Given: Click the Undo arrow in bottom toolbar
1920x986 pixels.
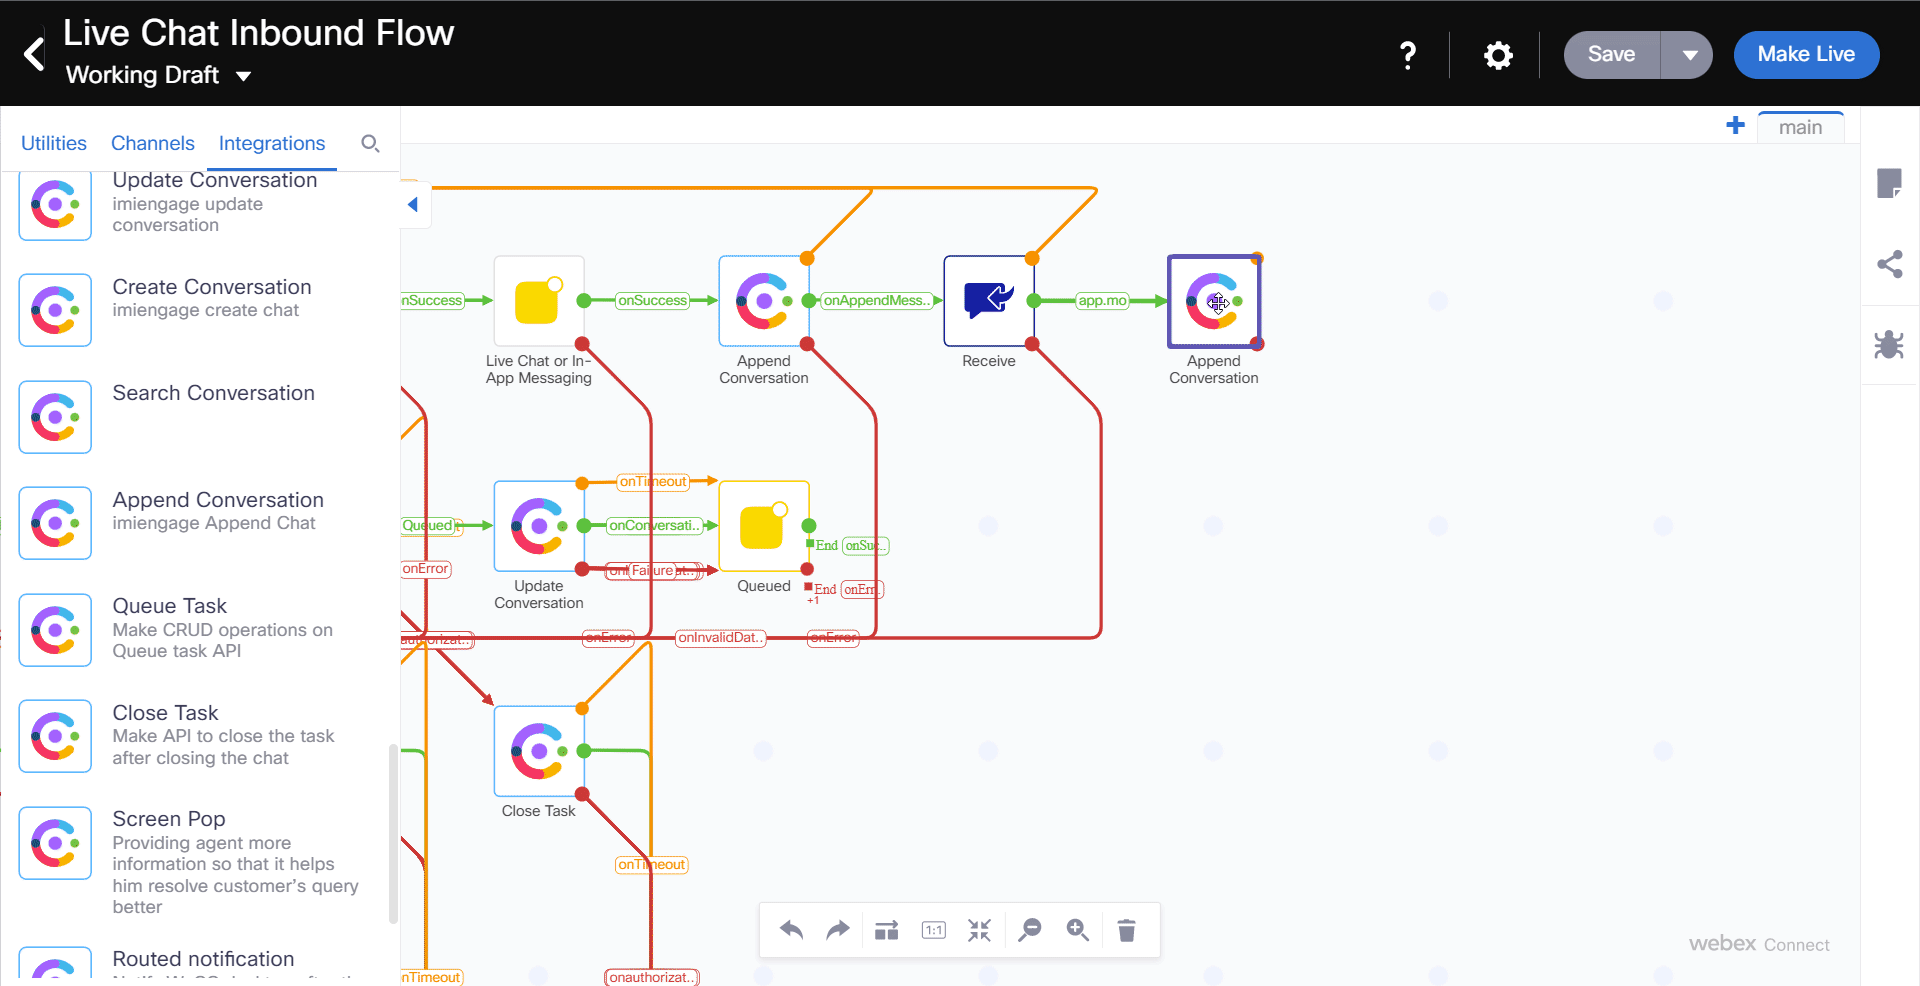Looking at the screenshot, I should [x=791, y=930].
